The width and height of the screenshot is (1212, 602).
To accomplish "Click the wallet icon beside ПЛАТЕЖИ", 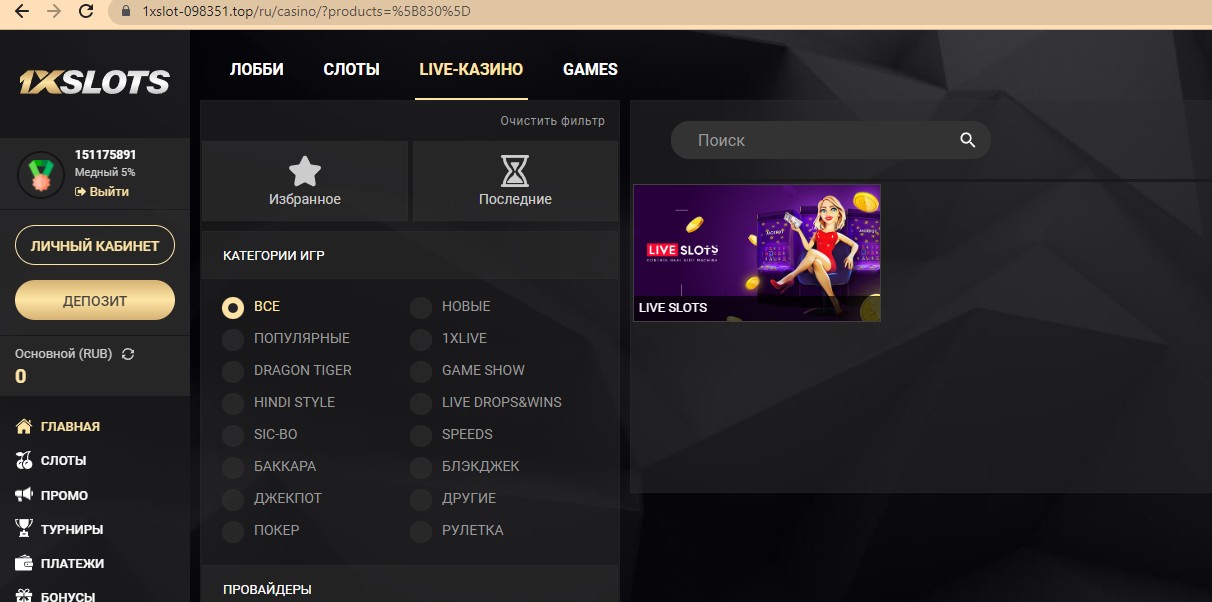I will click(24, 563).
